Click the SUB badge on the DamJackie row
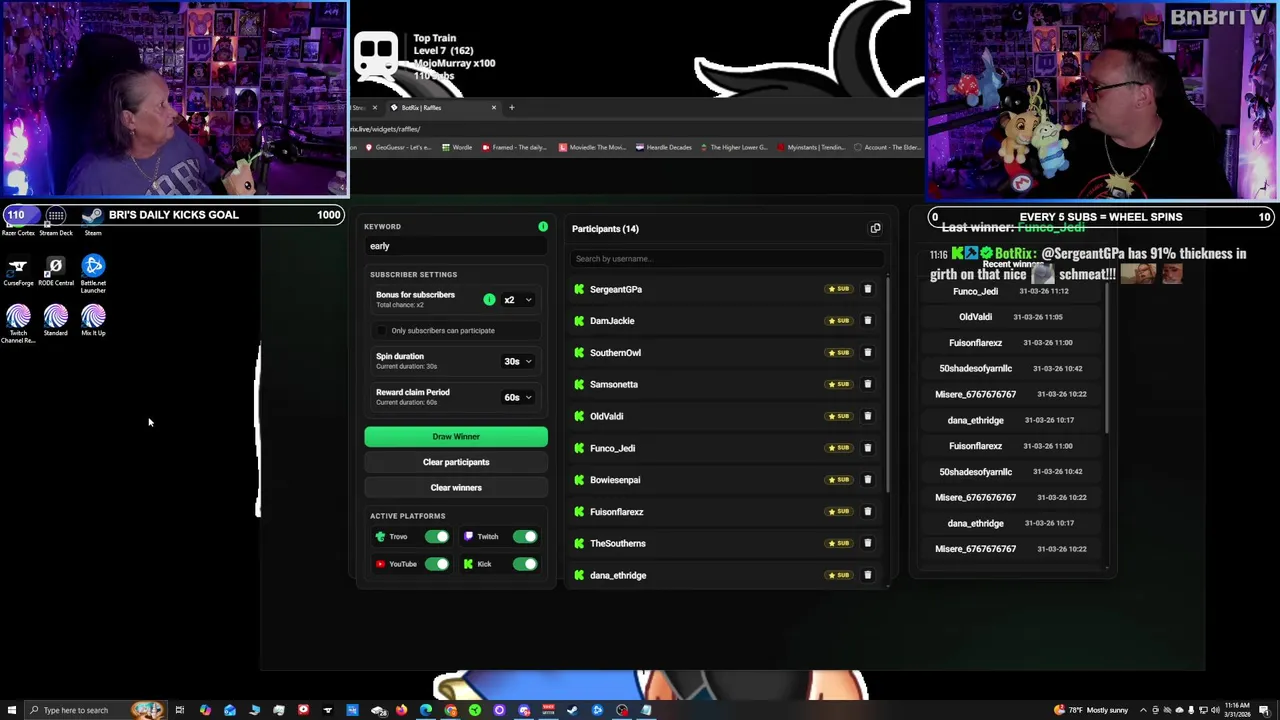1280x720 pixels. tap(839, 321)
